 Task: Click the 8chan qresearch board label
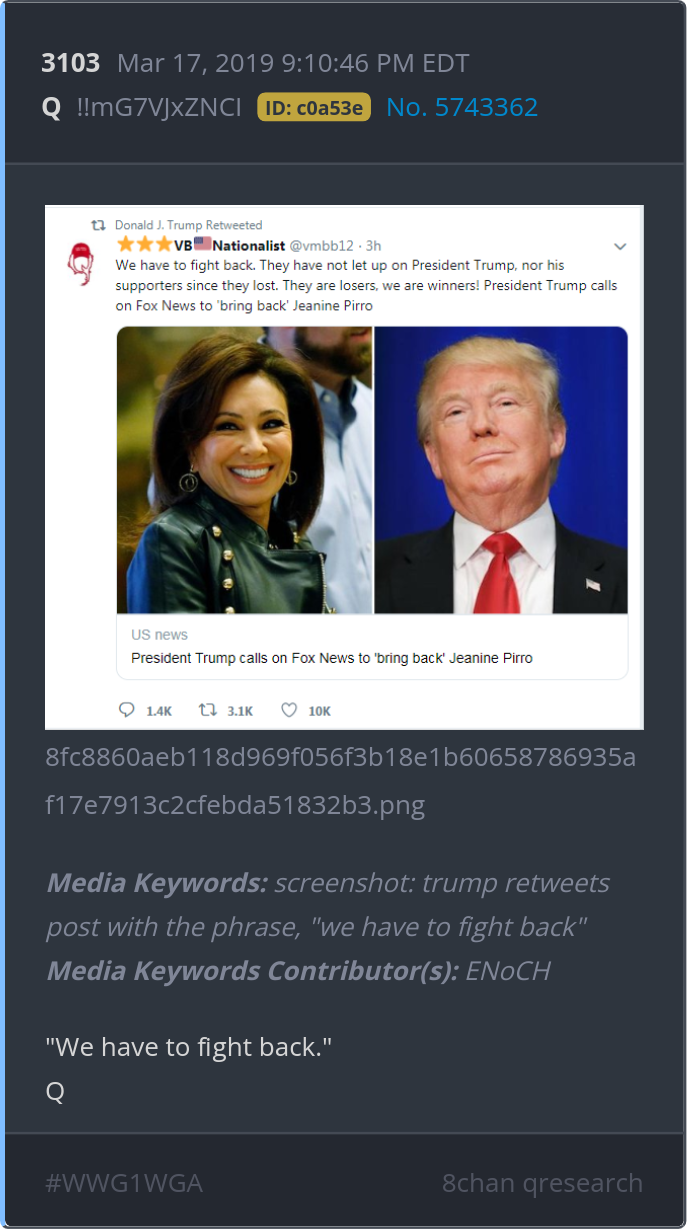point(543,1183)
